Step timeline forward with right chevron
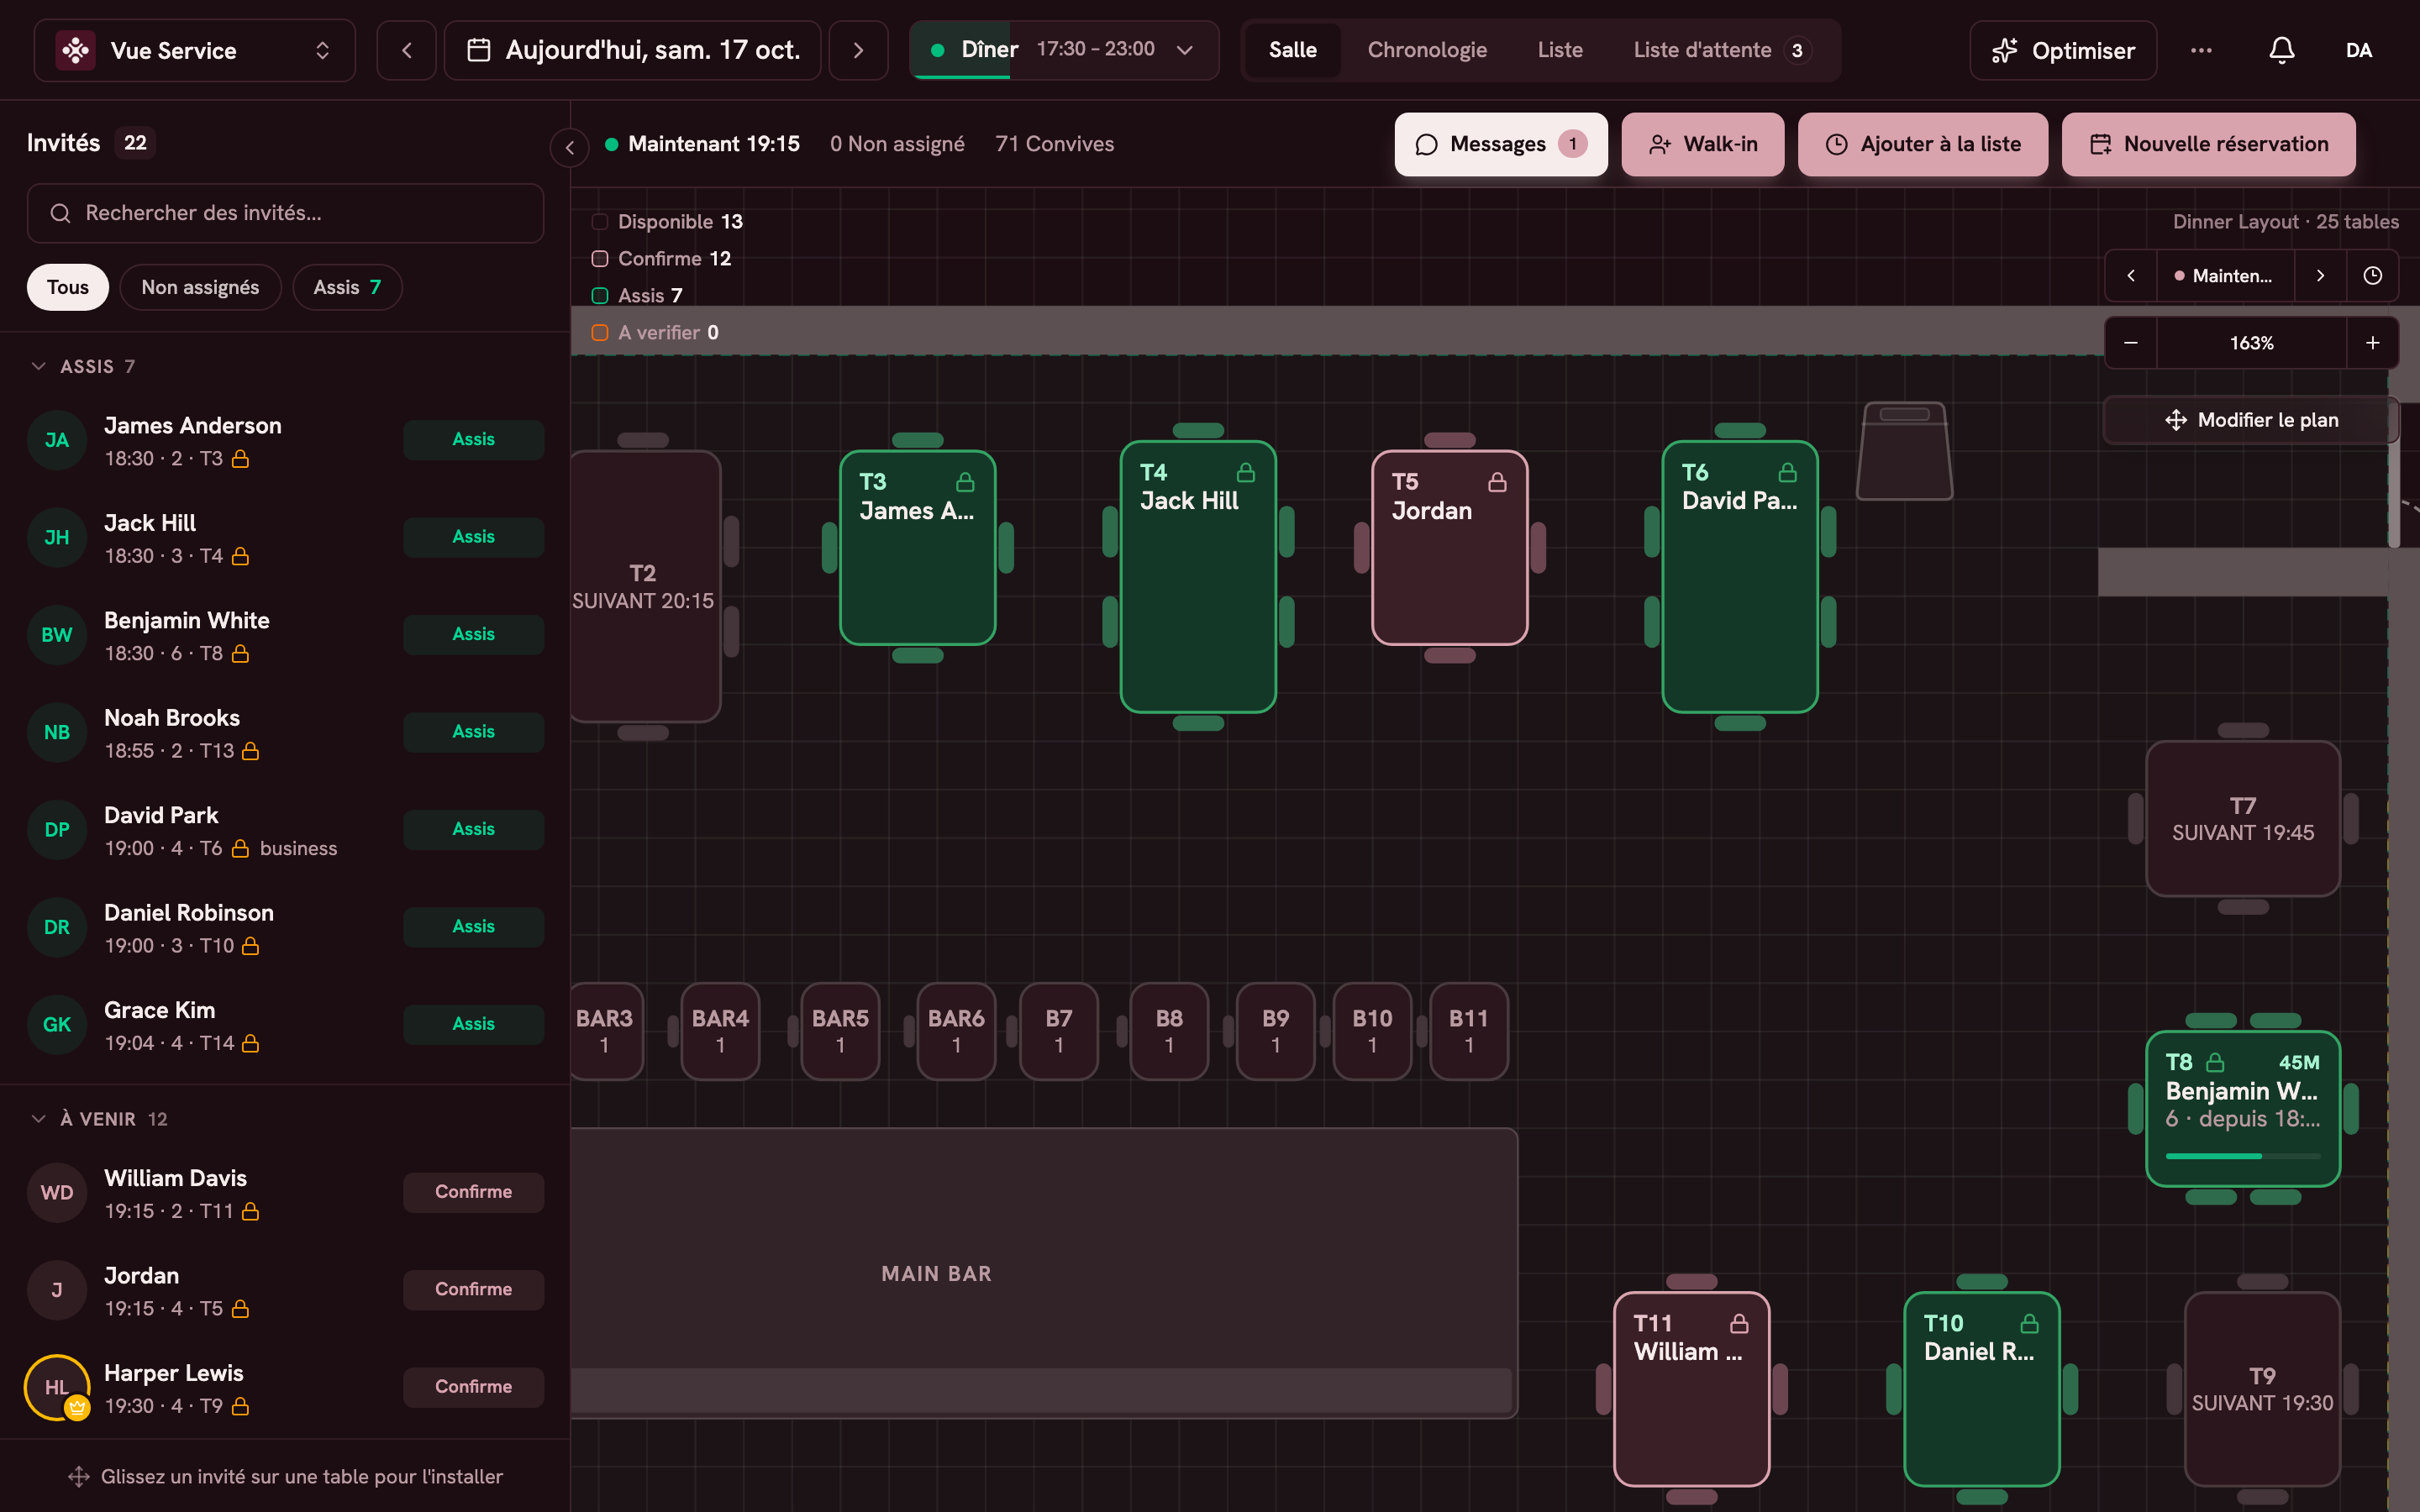The width and height of the screenshot is (2420, 1512). (x=2320, y=276)
